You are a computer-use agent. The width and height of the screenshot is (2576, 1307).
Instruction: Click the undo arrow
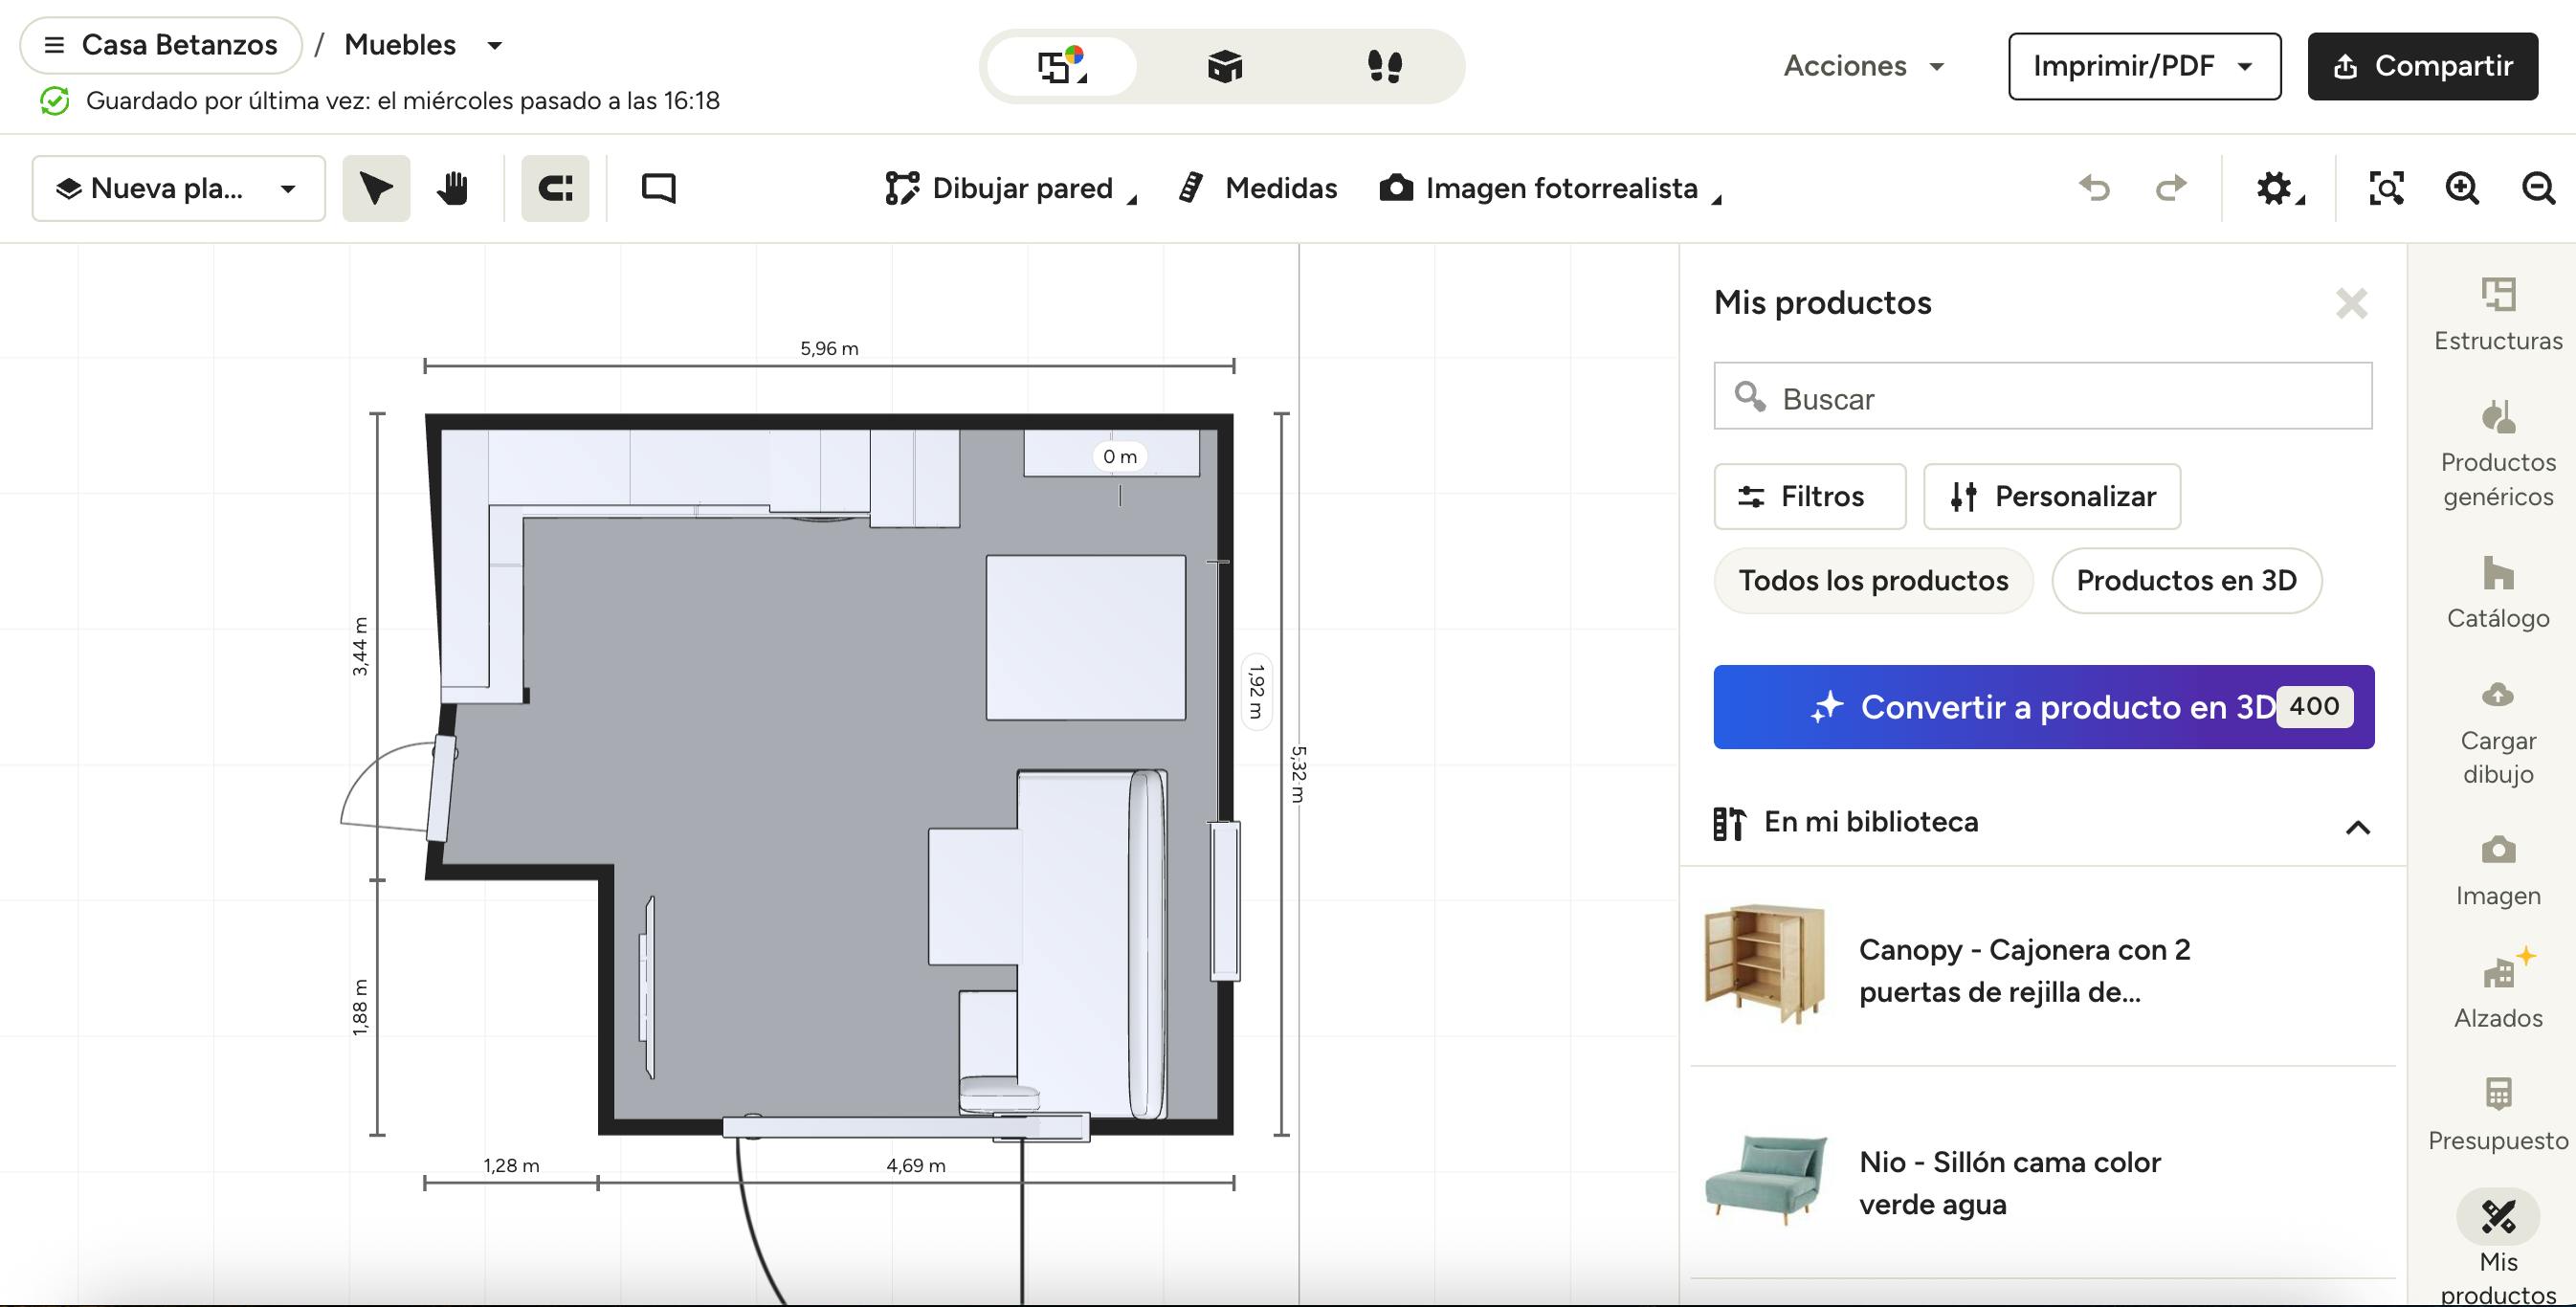point(2094,188)
